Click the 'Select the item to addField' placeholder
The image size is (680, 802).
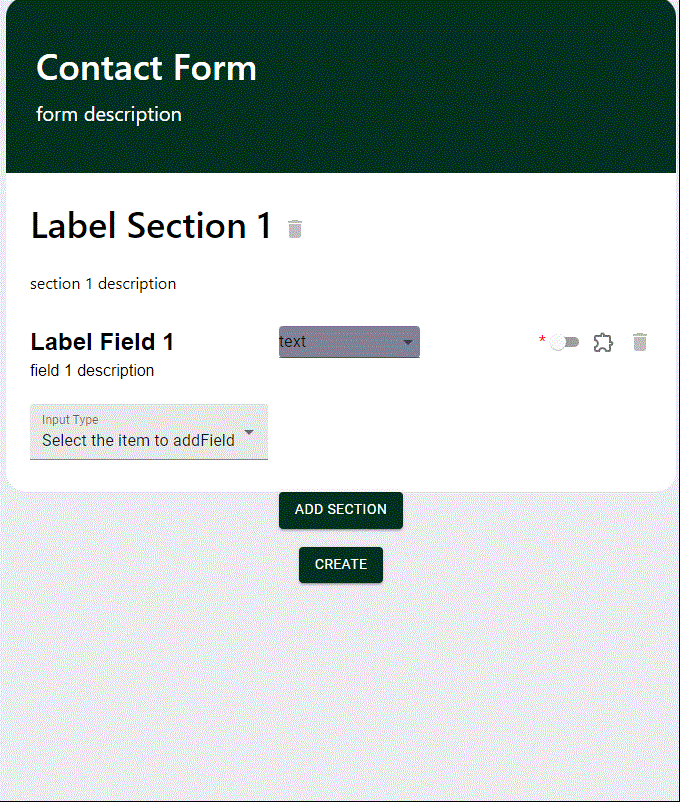coord(138,440)
